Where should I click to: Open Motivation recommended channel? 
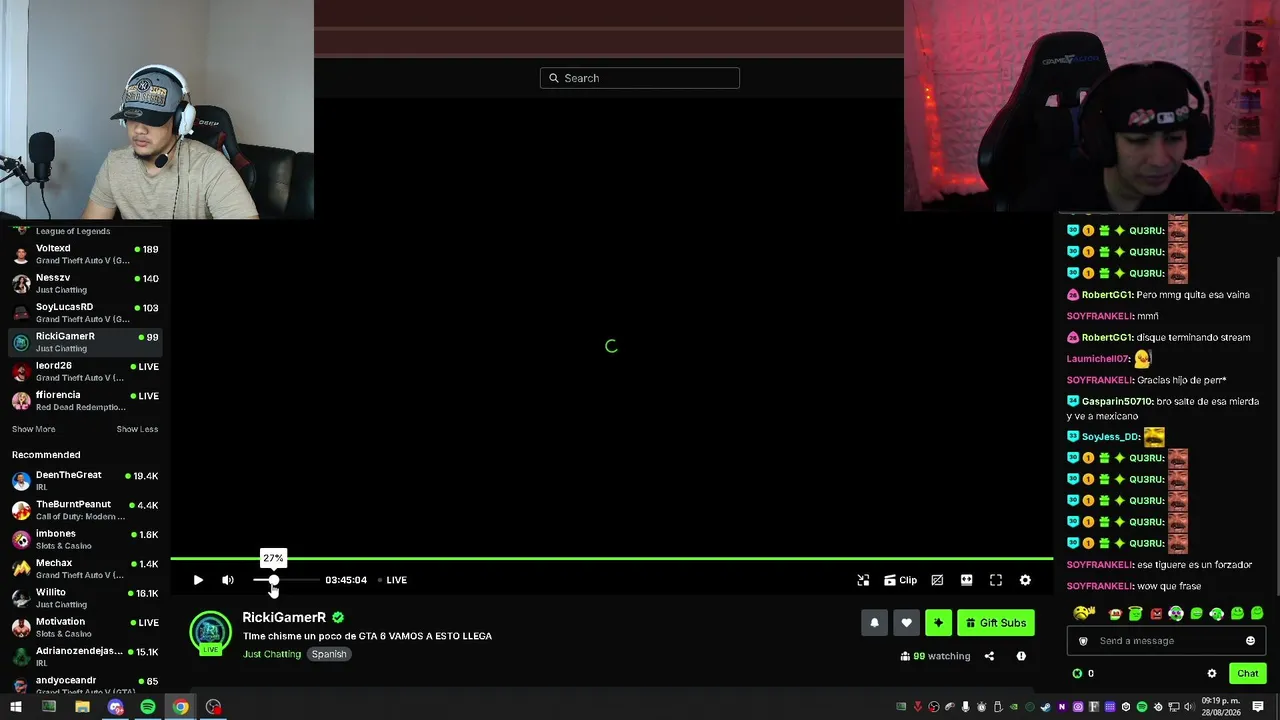85,627
